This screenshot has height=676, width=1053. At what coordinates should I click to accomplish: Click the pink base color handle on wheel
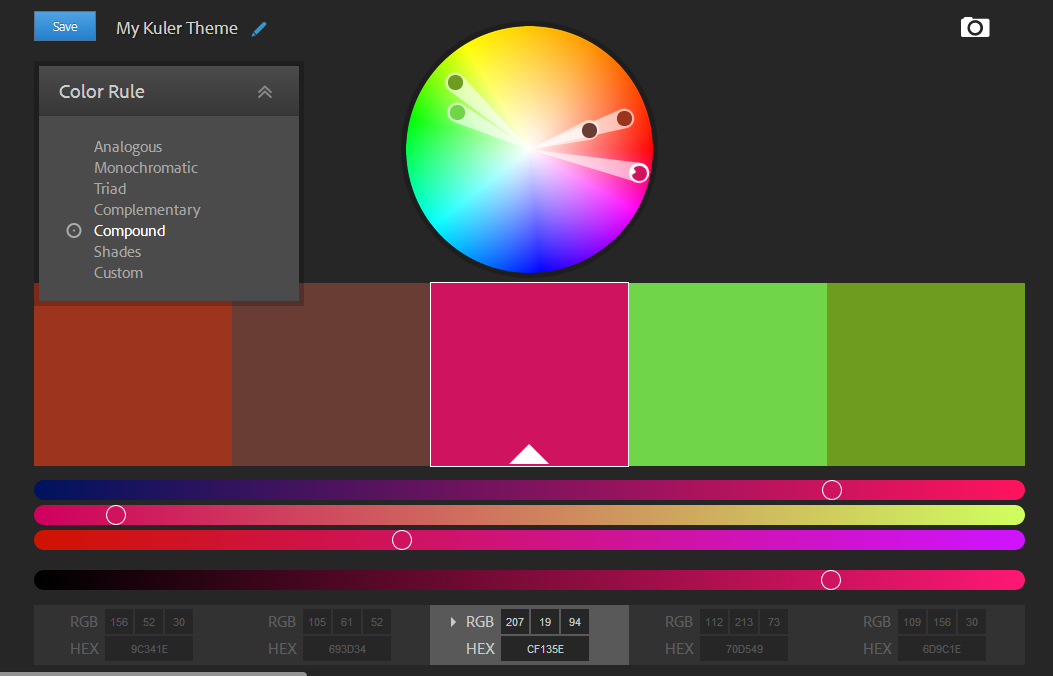point(639,173)
